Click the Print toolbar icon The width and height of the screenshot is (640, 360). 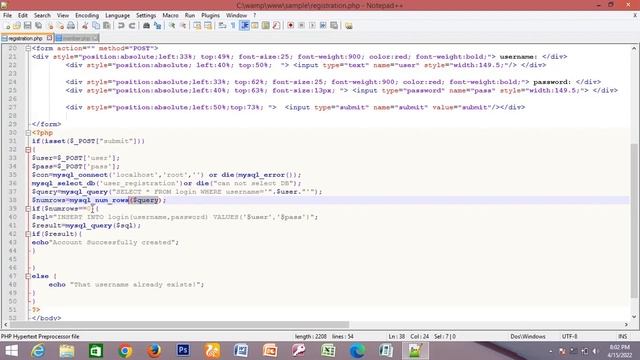71,26
